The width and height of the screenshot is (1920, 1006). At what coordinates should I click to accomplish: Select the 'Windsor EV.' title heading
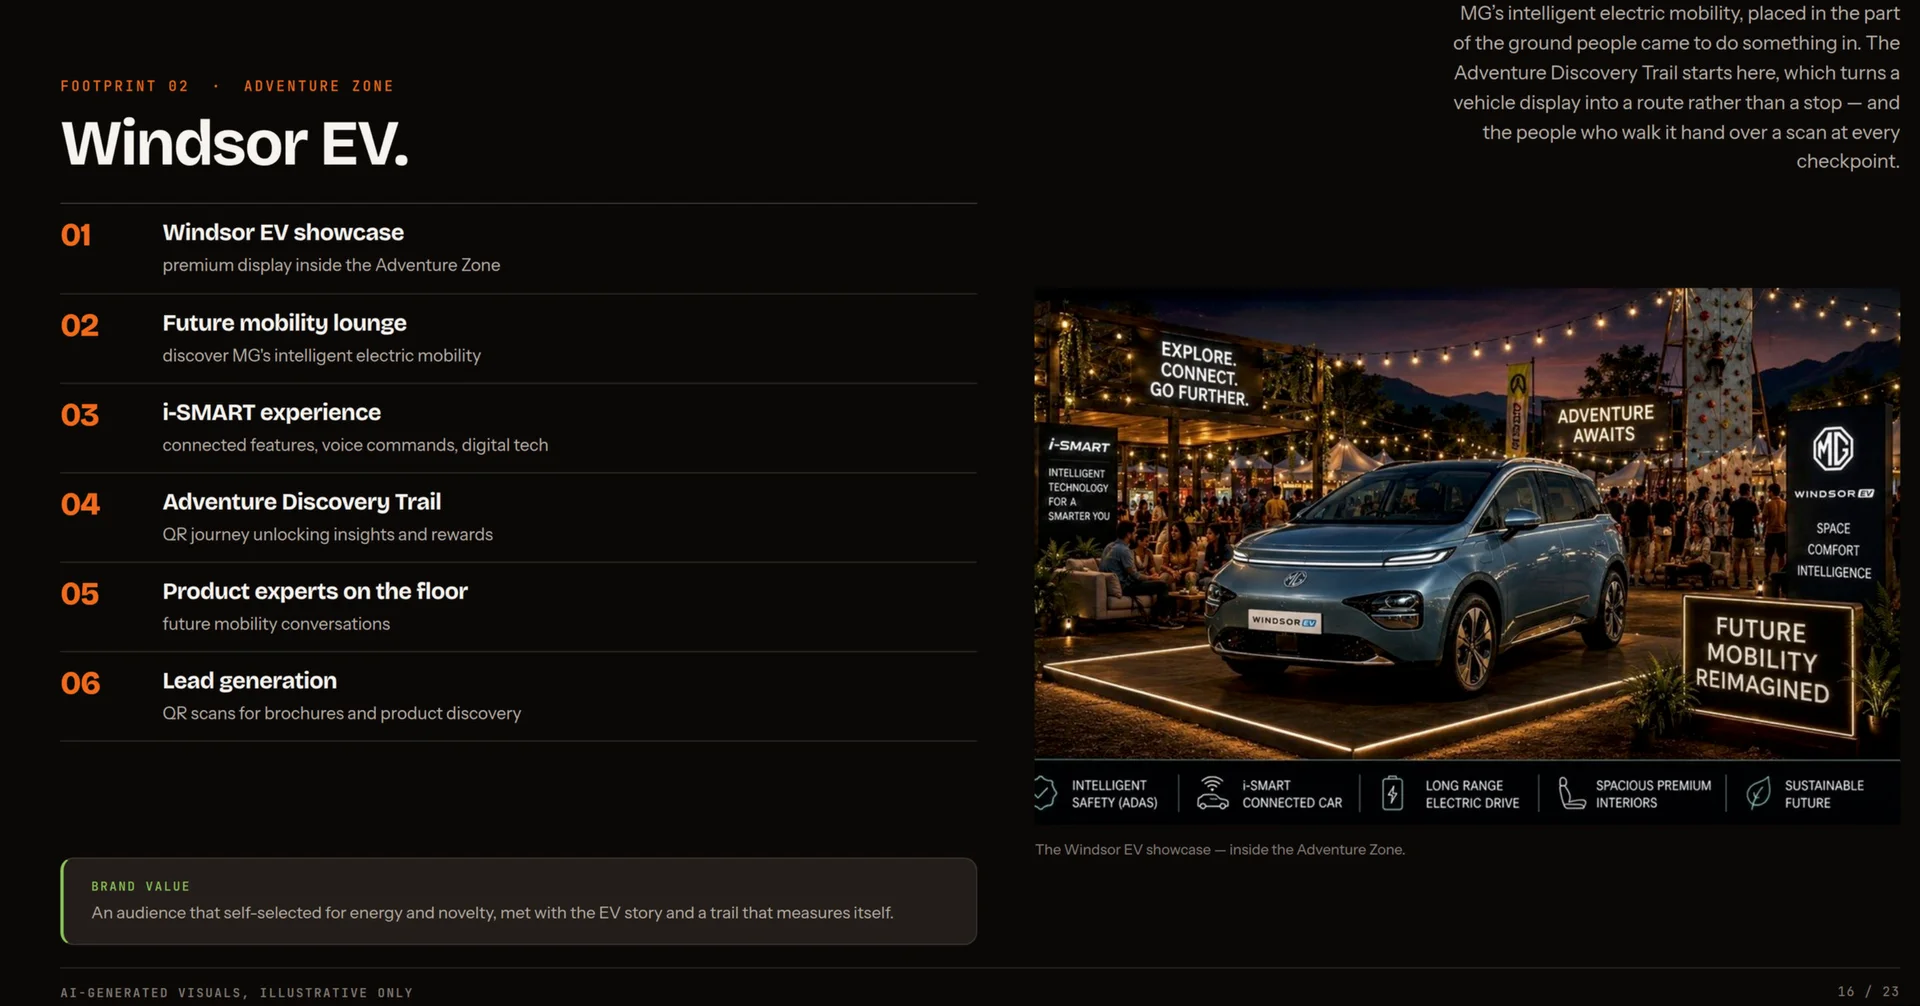tap(235, 143)
